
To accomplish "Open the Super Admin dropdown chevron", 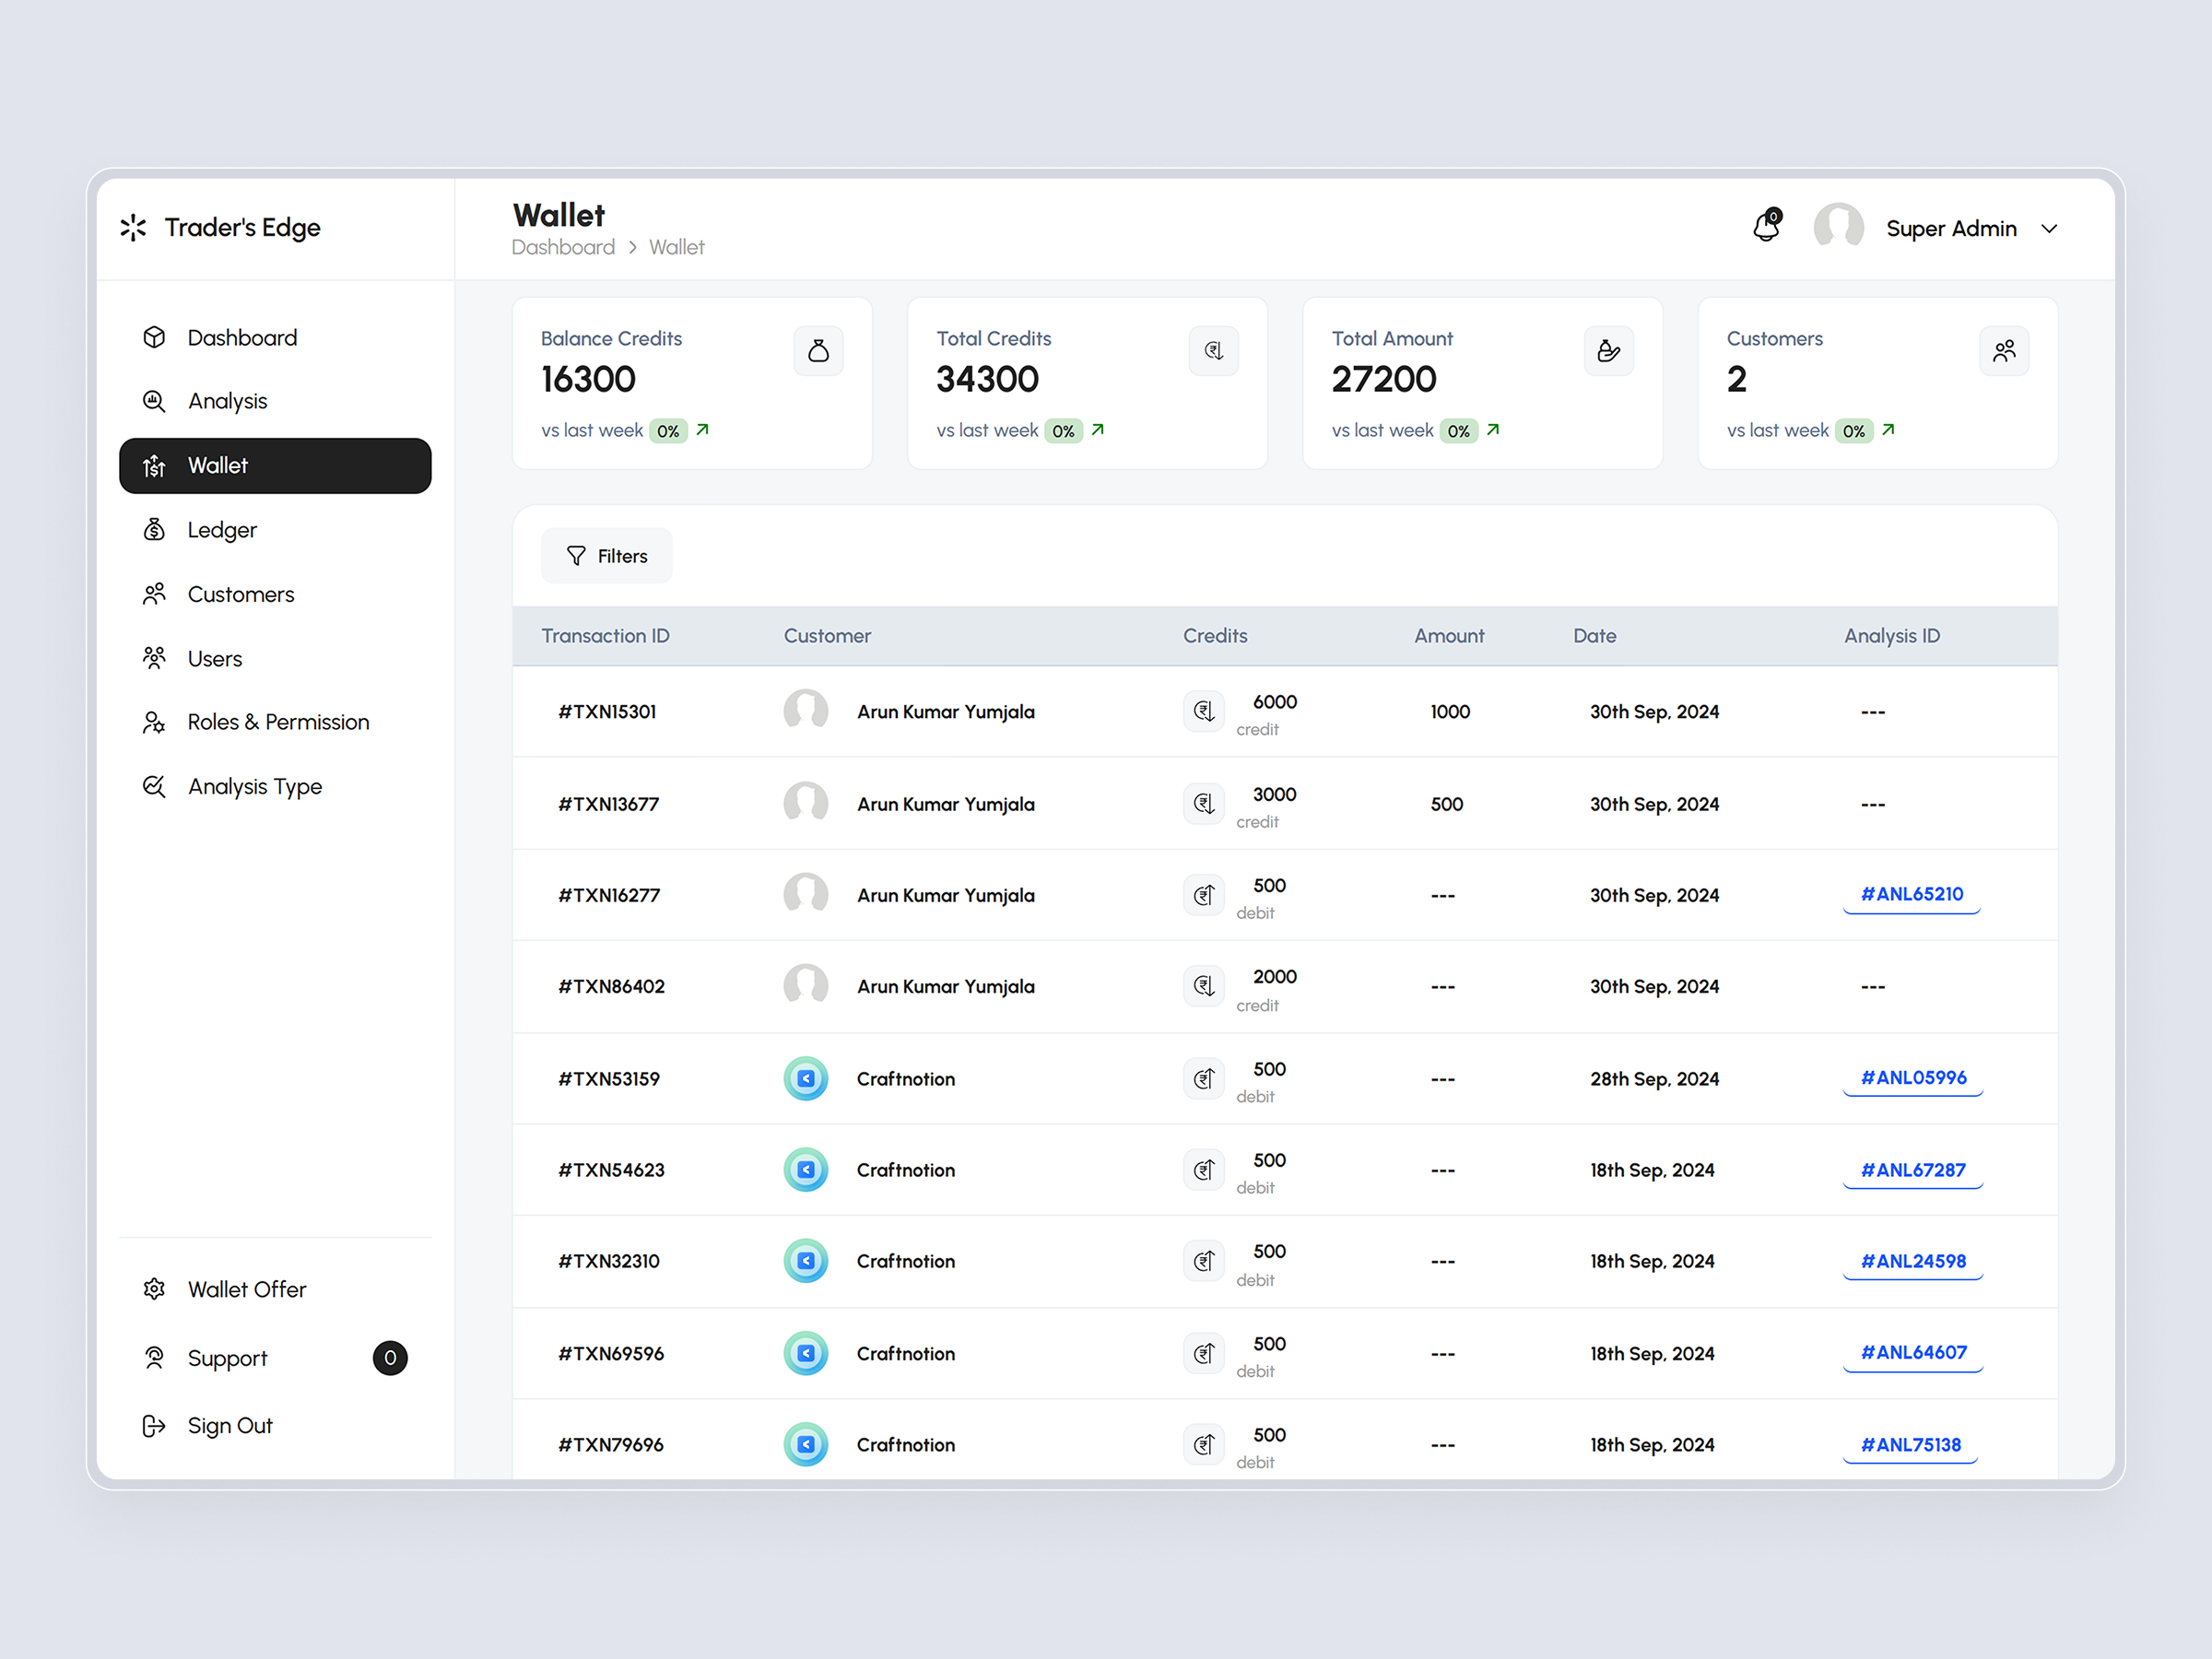I will click(x=2049, y=228).
